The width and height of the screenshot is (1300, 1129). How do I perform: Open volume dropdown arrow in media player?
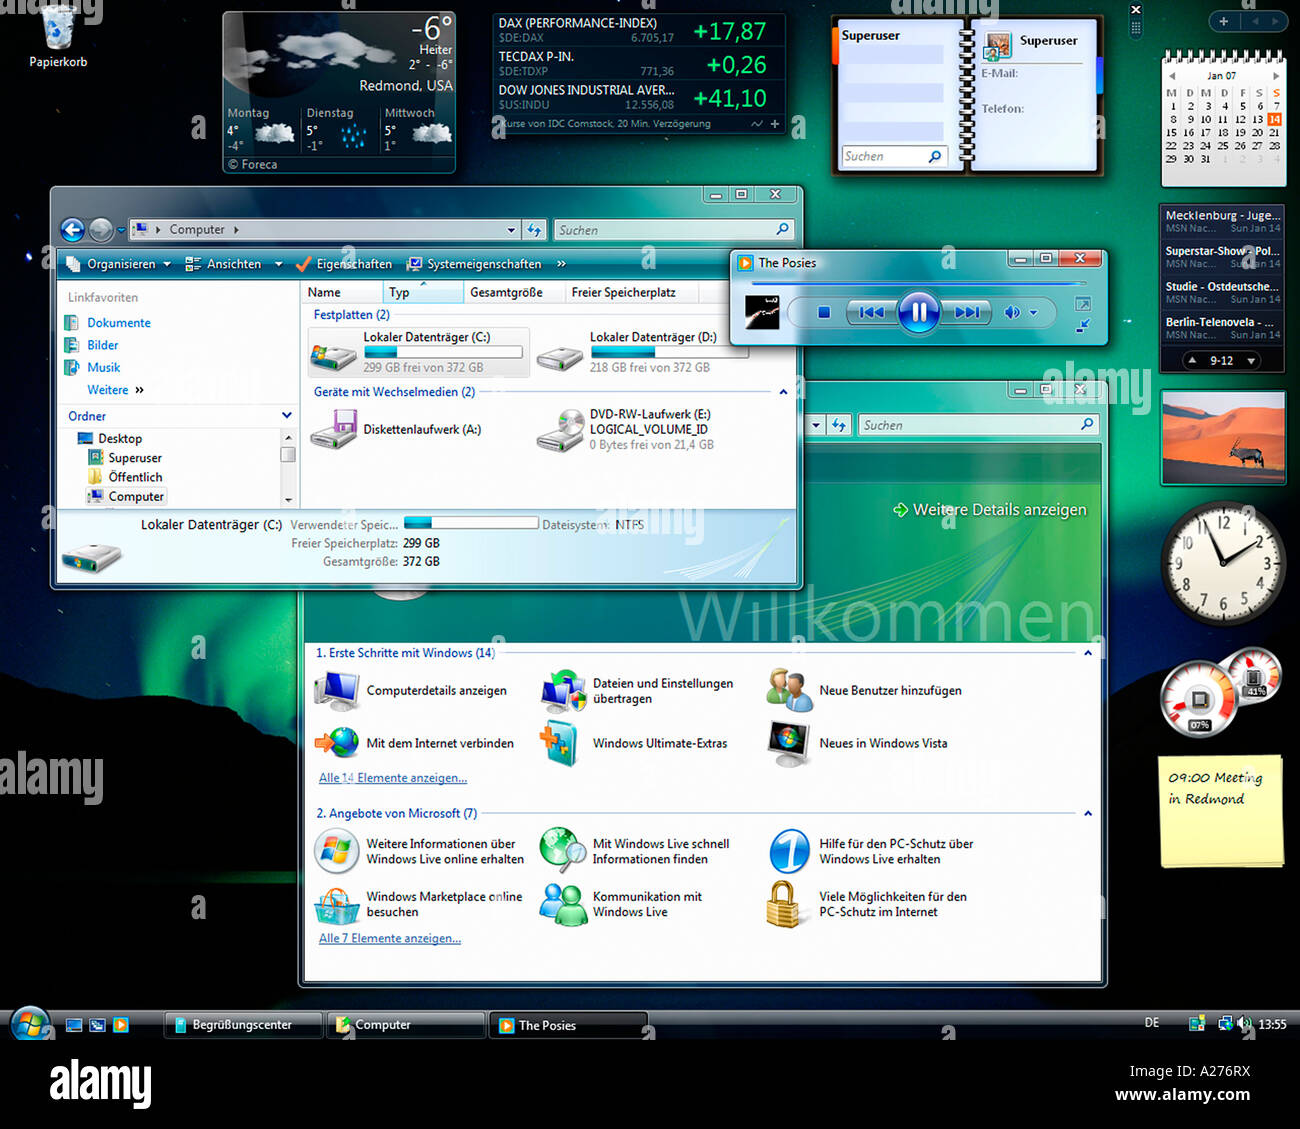1034,313
